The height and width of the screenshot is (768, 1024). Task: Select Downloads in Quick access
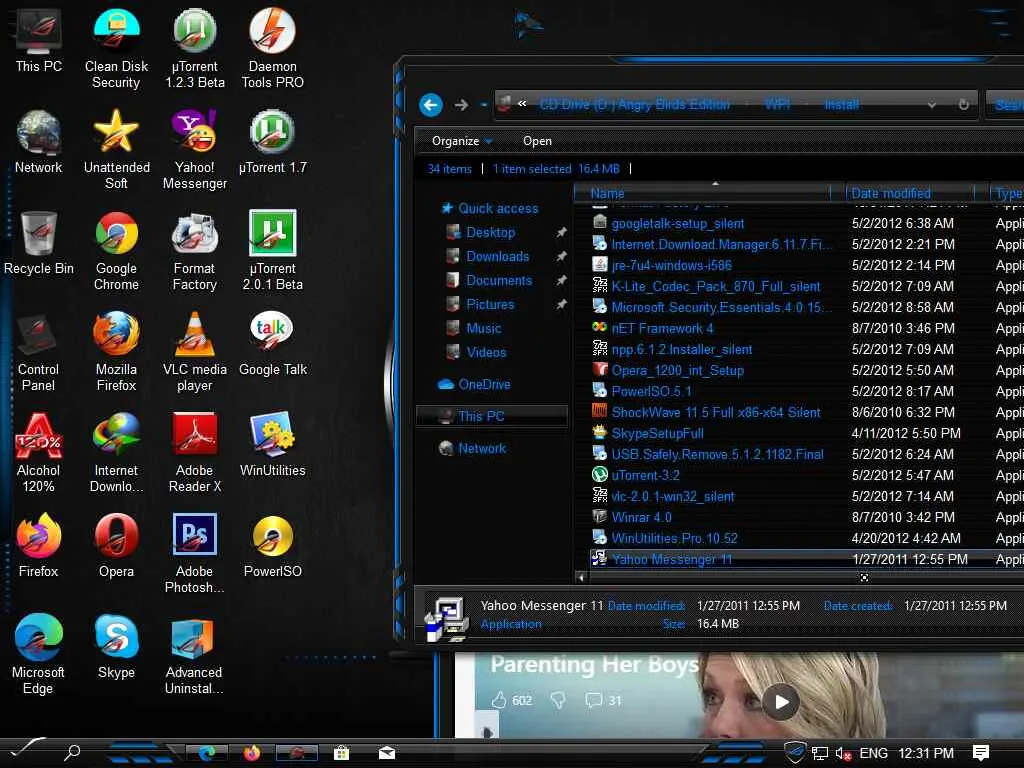pos(497,256)
